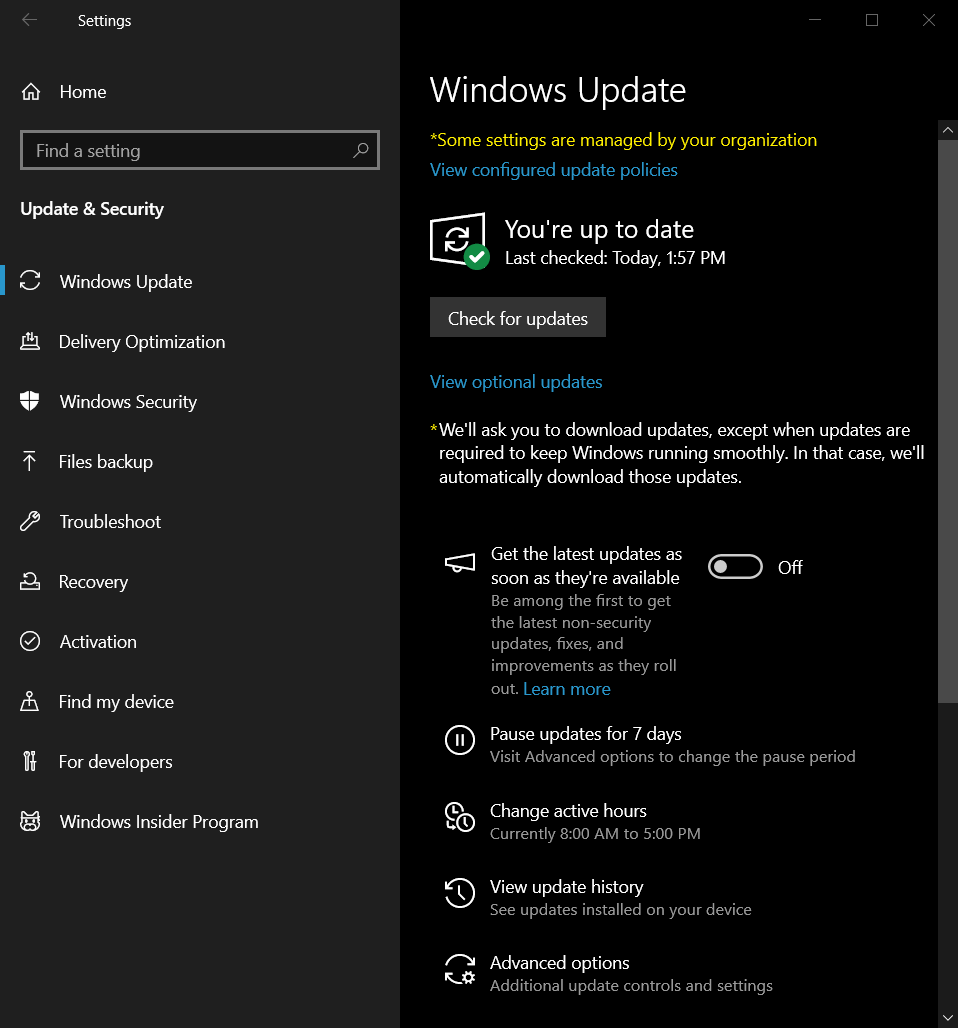Click the scrollbar down arrow
958x1028 pixels.
948,1018
